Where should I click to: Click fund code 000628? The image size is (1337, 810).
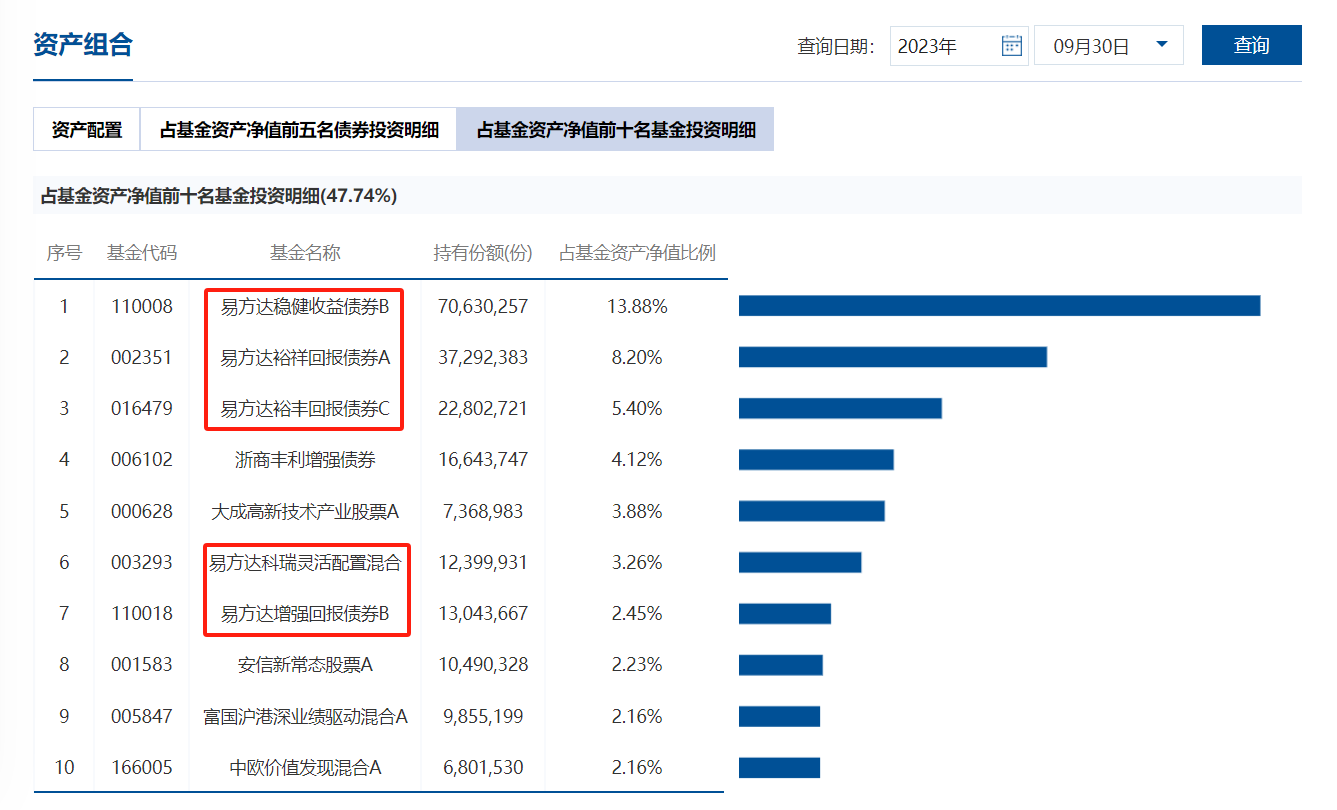142,512
